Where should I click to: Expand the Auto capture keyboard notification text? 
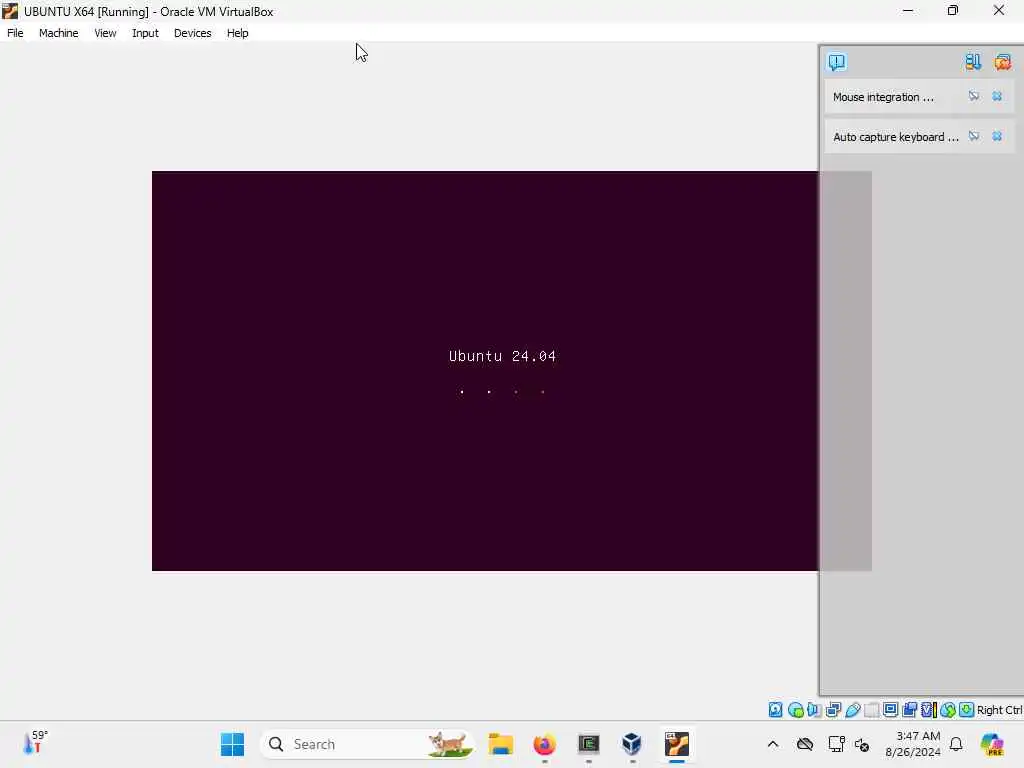895,136
